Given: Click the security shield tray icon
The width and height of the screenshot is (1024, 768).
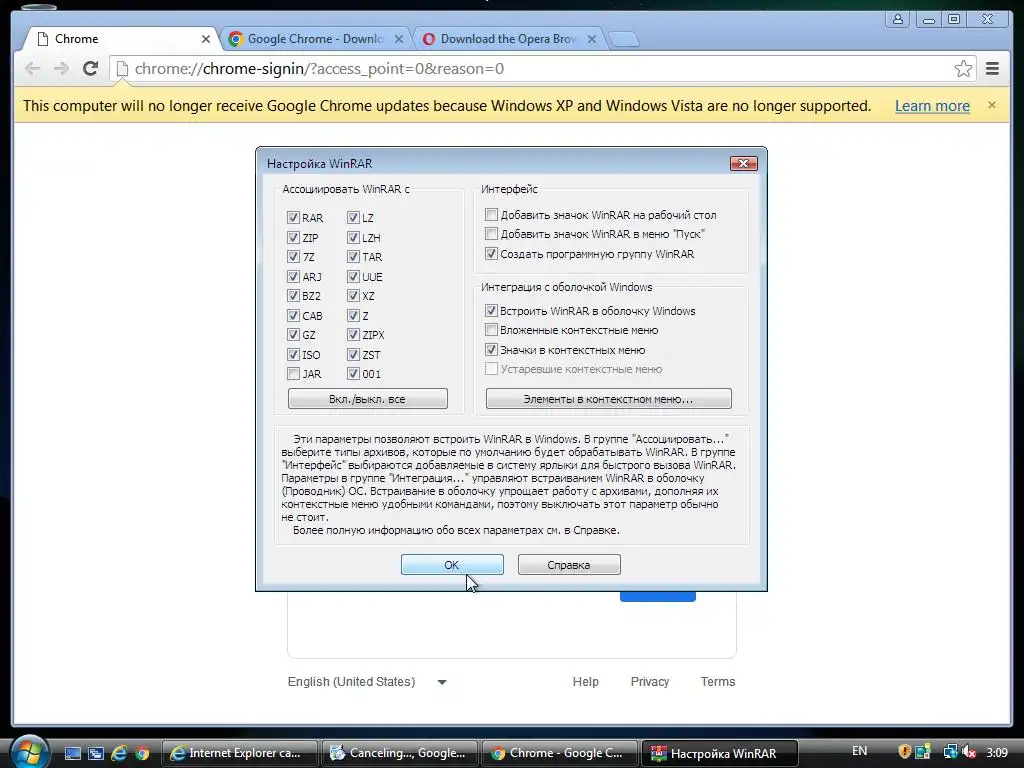Looking at the screenshot, I should (x=904, y=752).
